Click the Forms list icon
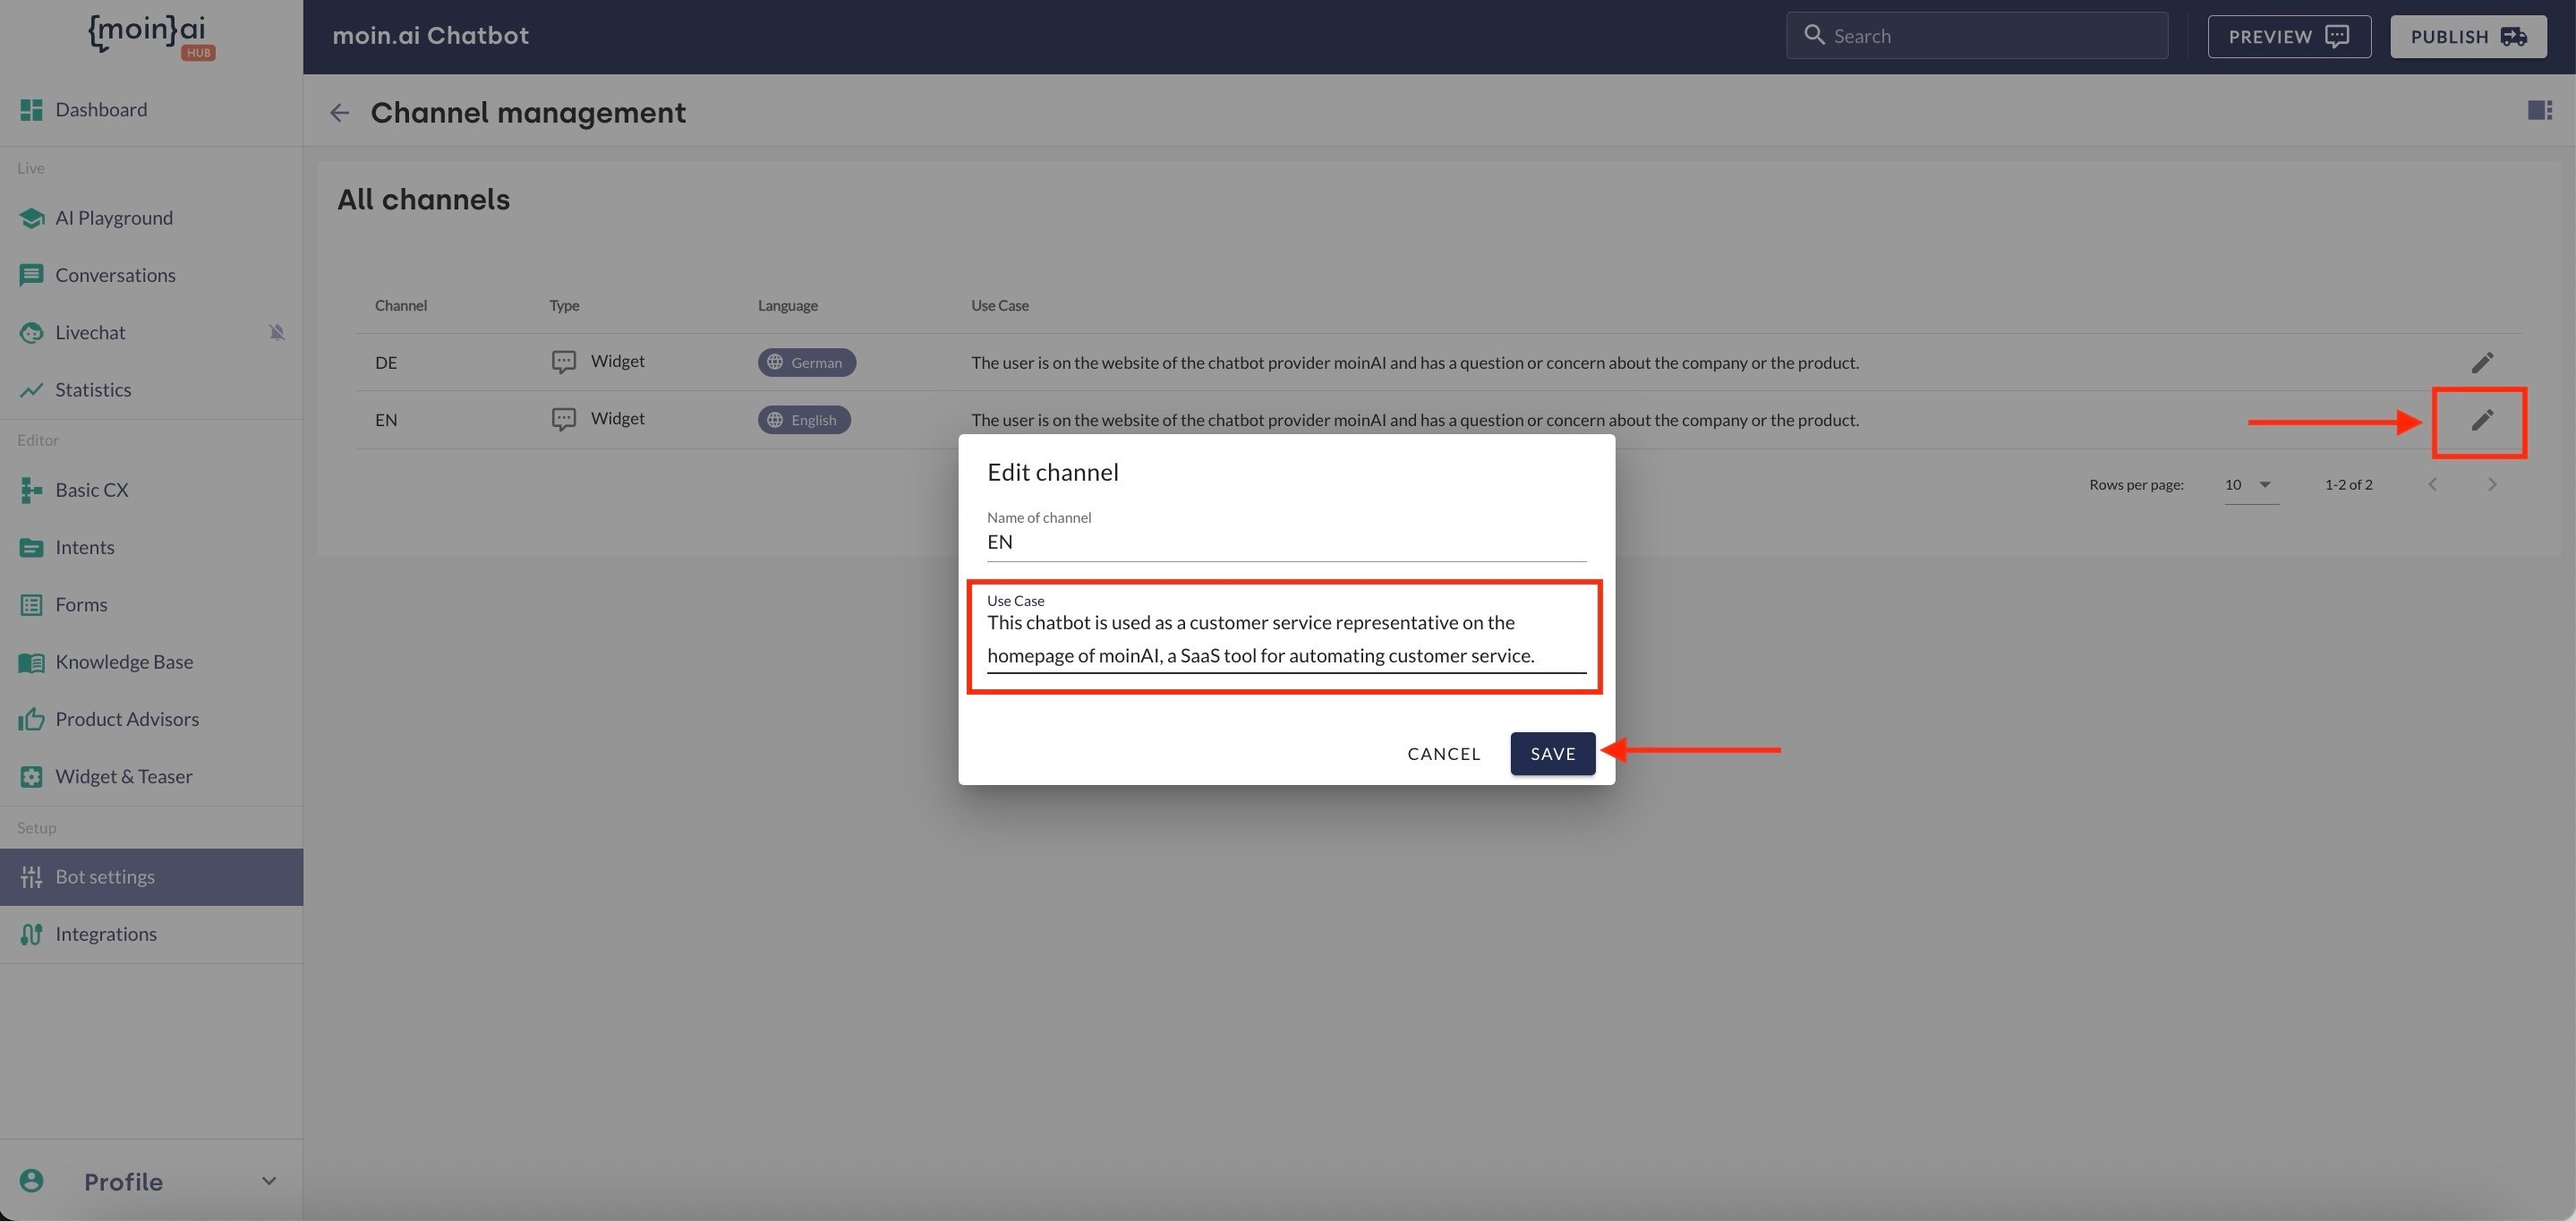Screen dimensions: 2576x1221 [x=31, y=605]
